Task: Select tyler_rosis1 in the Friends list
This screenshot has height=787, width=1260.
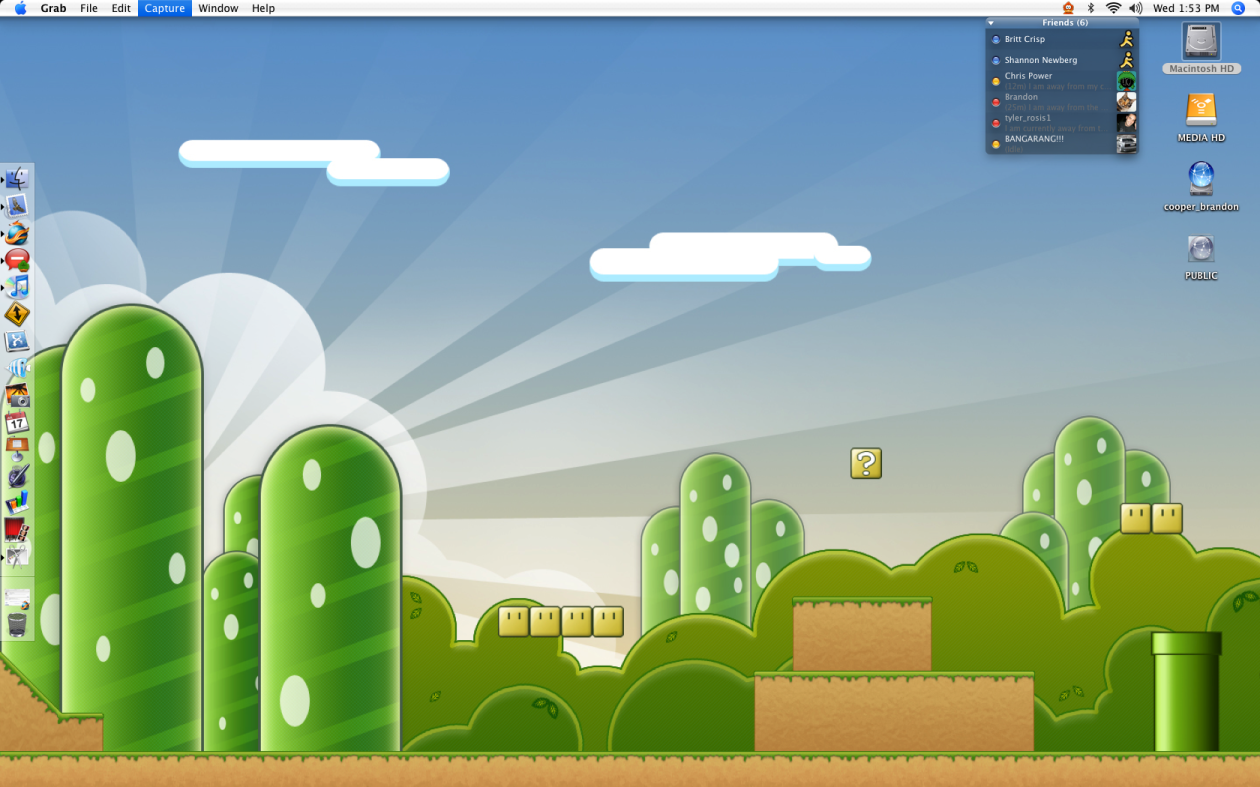Action: pyautogui.click(x=1062, y=123)
